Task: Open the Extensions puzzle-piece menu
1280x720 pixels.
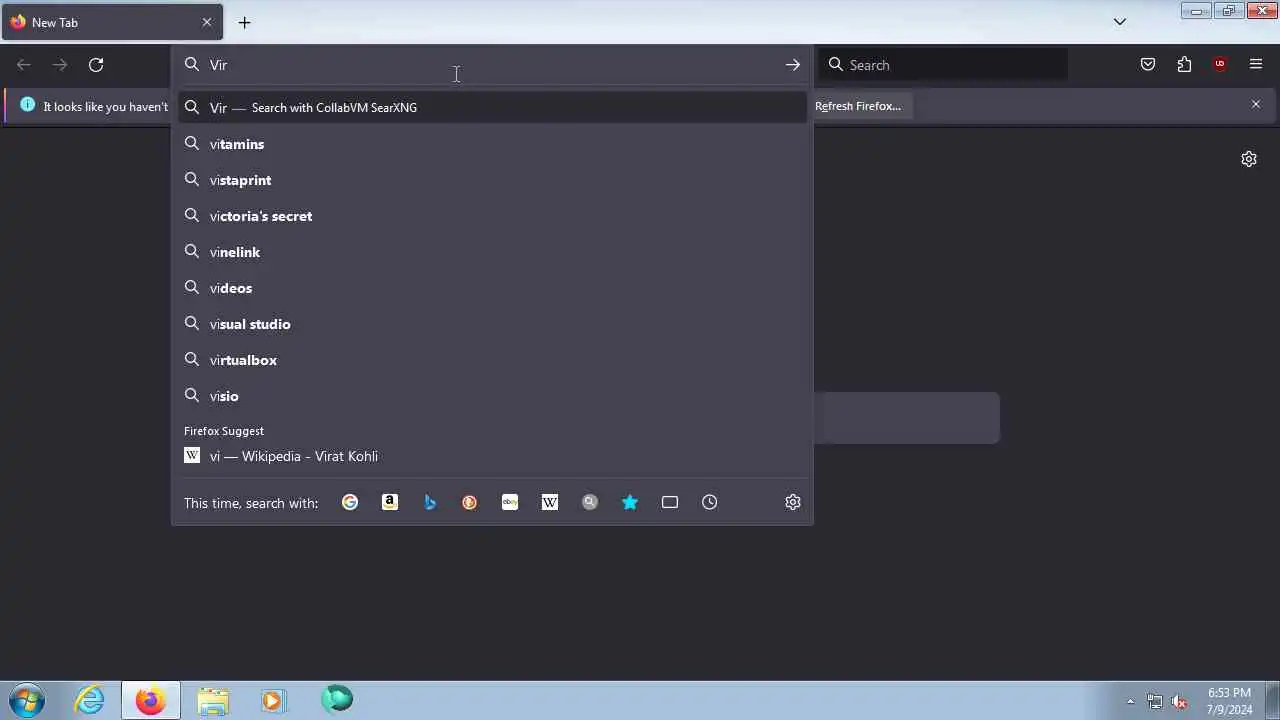Action: [1184, 65]
